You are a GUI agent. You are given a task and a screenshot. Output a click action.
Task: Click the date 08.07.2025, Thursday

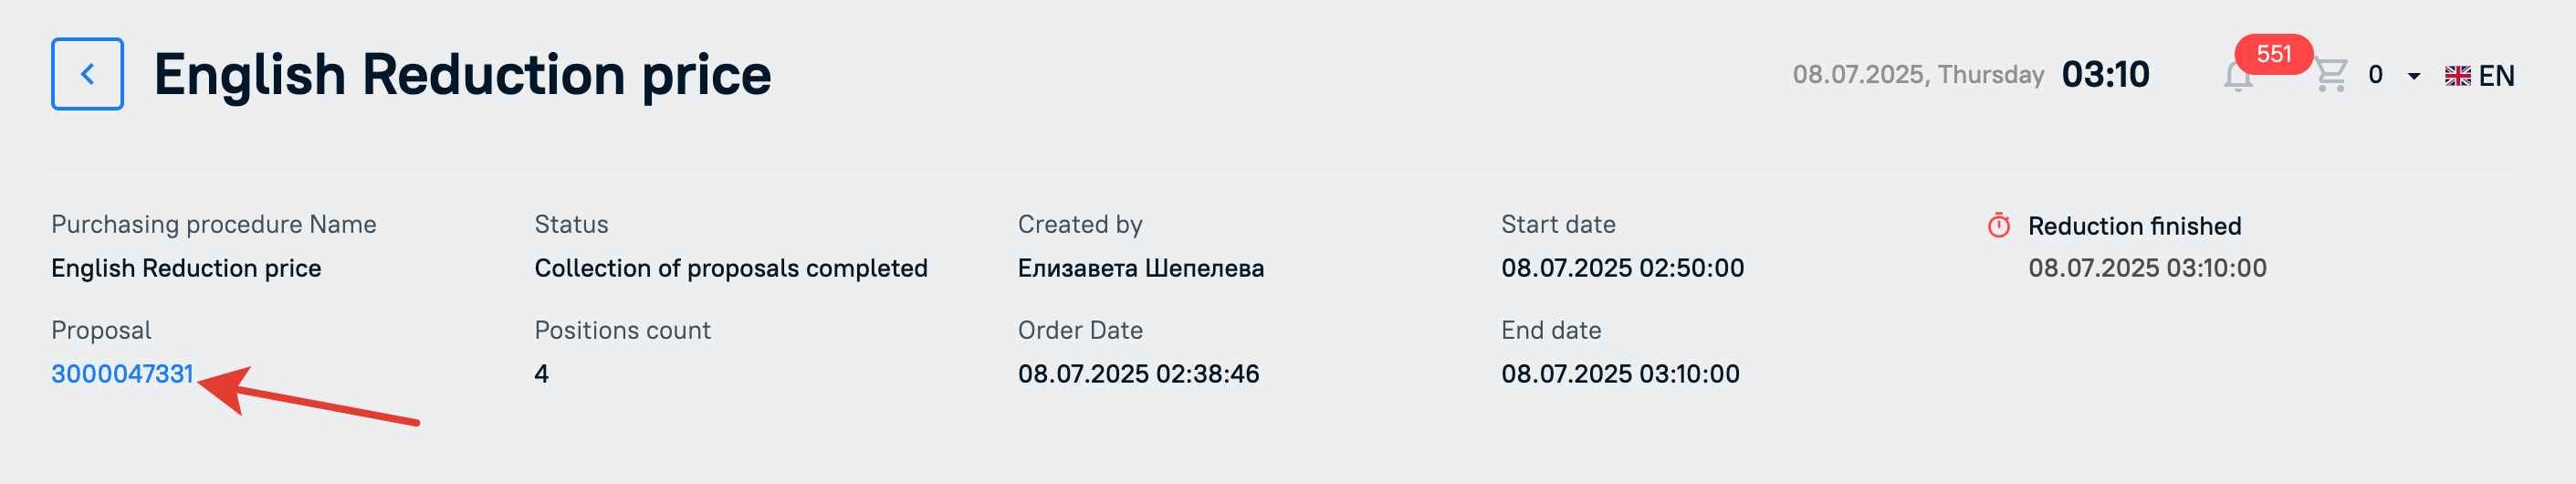coord(1918,75)
